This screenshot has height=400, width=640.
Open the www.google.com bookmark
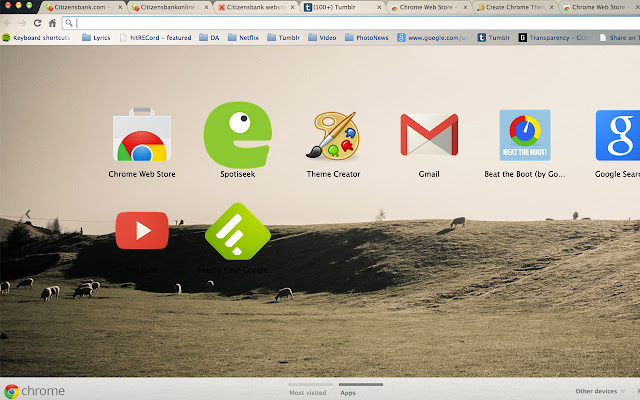(x=432, y=38)
